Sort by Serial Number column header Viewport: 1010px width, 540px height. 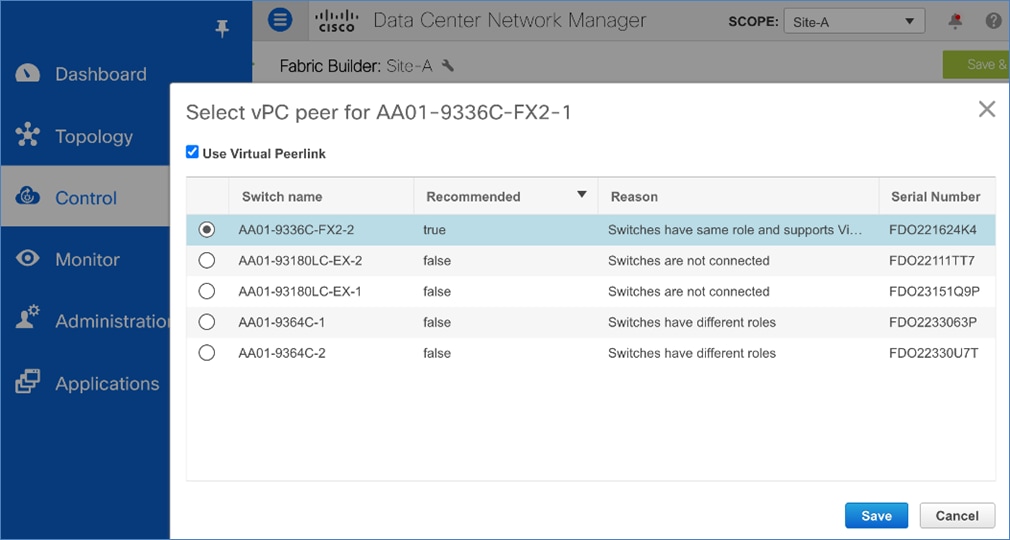pyautogui.click(x=937, y=197)
